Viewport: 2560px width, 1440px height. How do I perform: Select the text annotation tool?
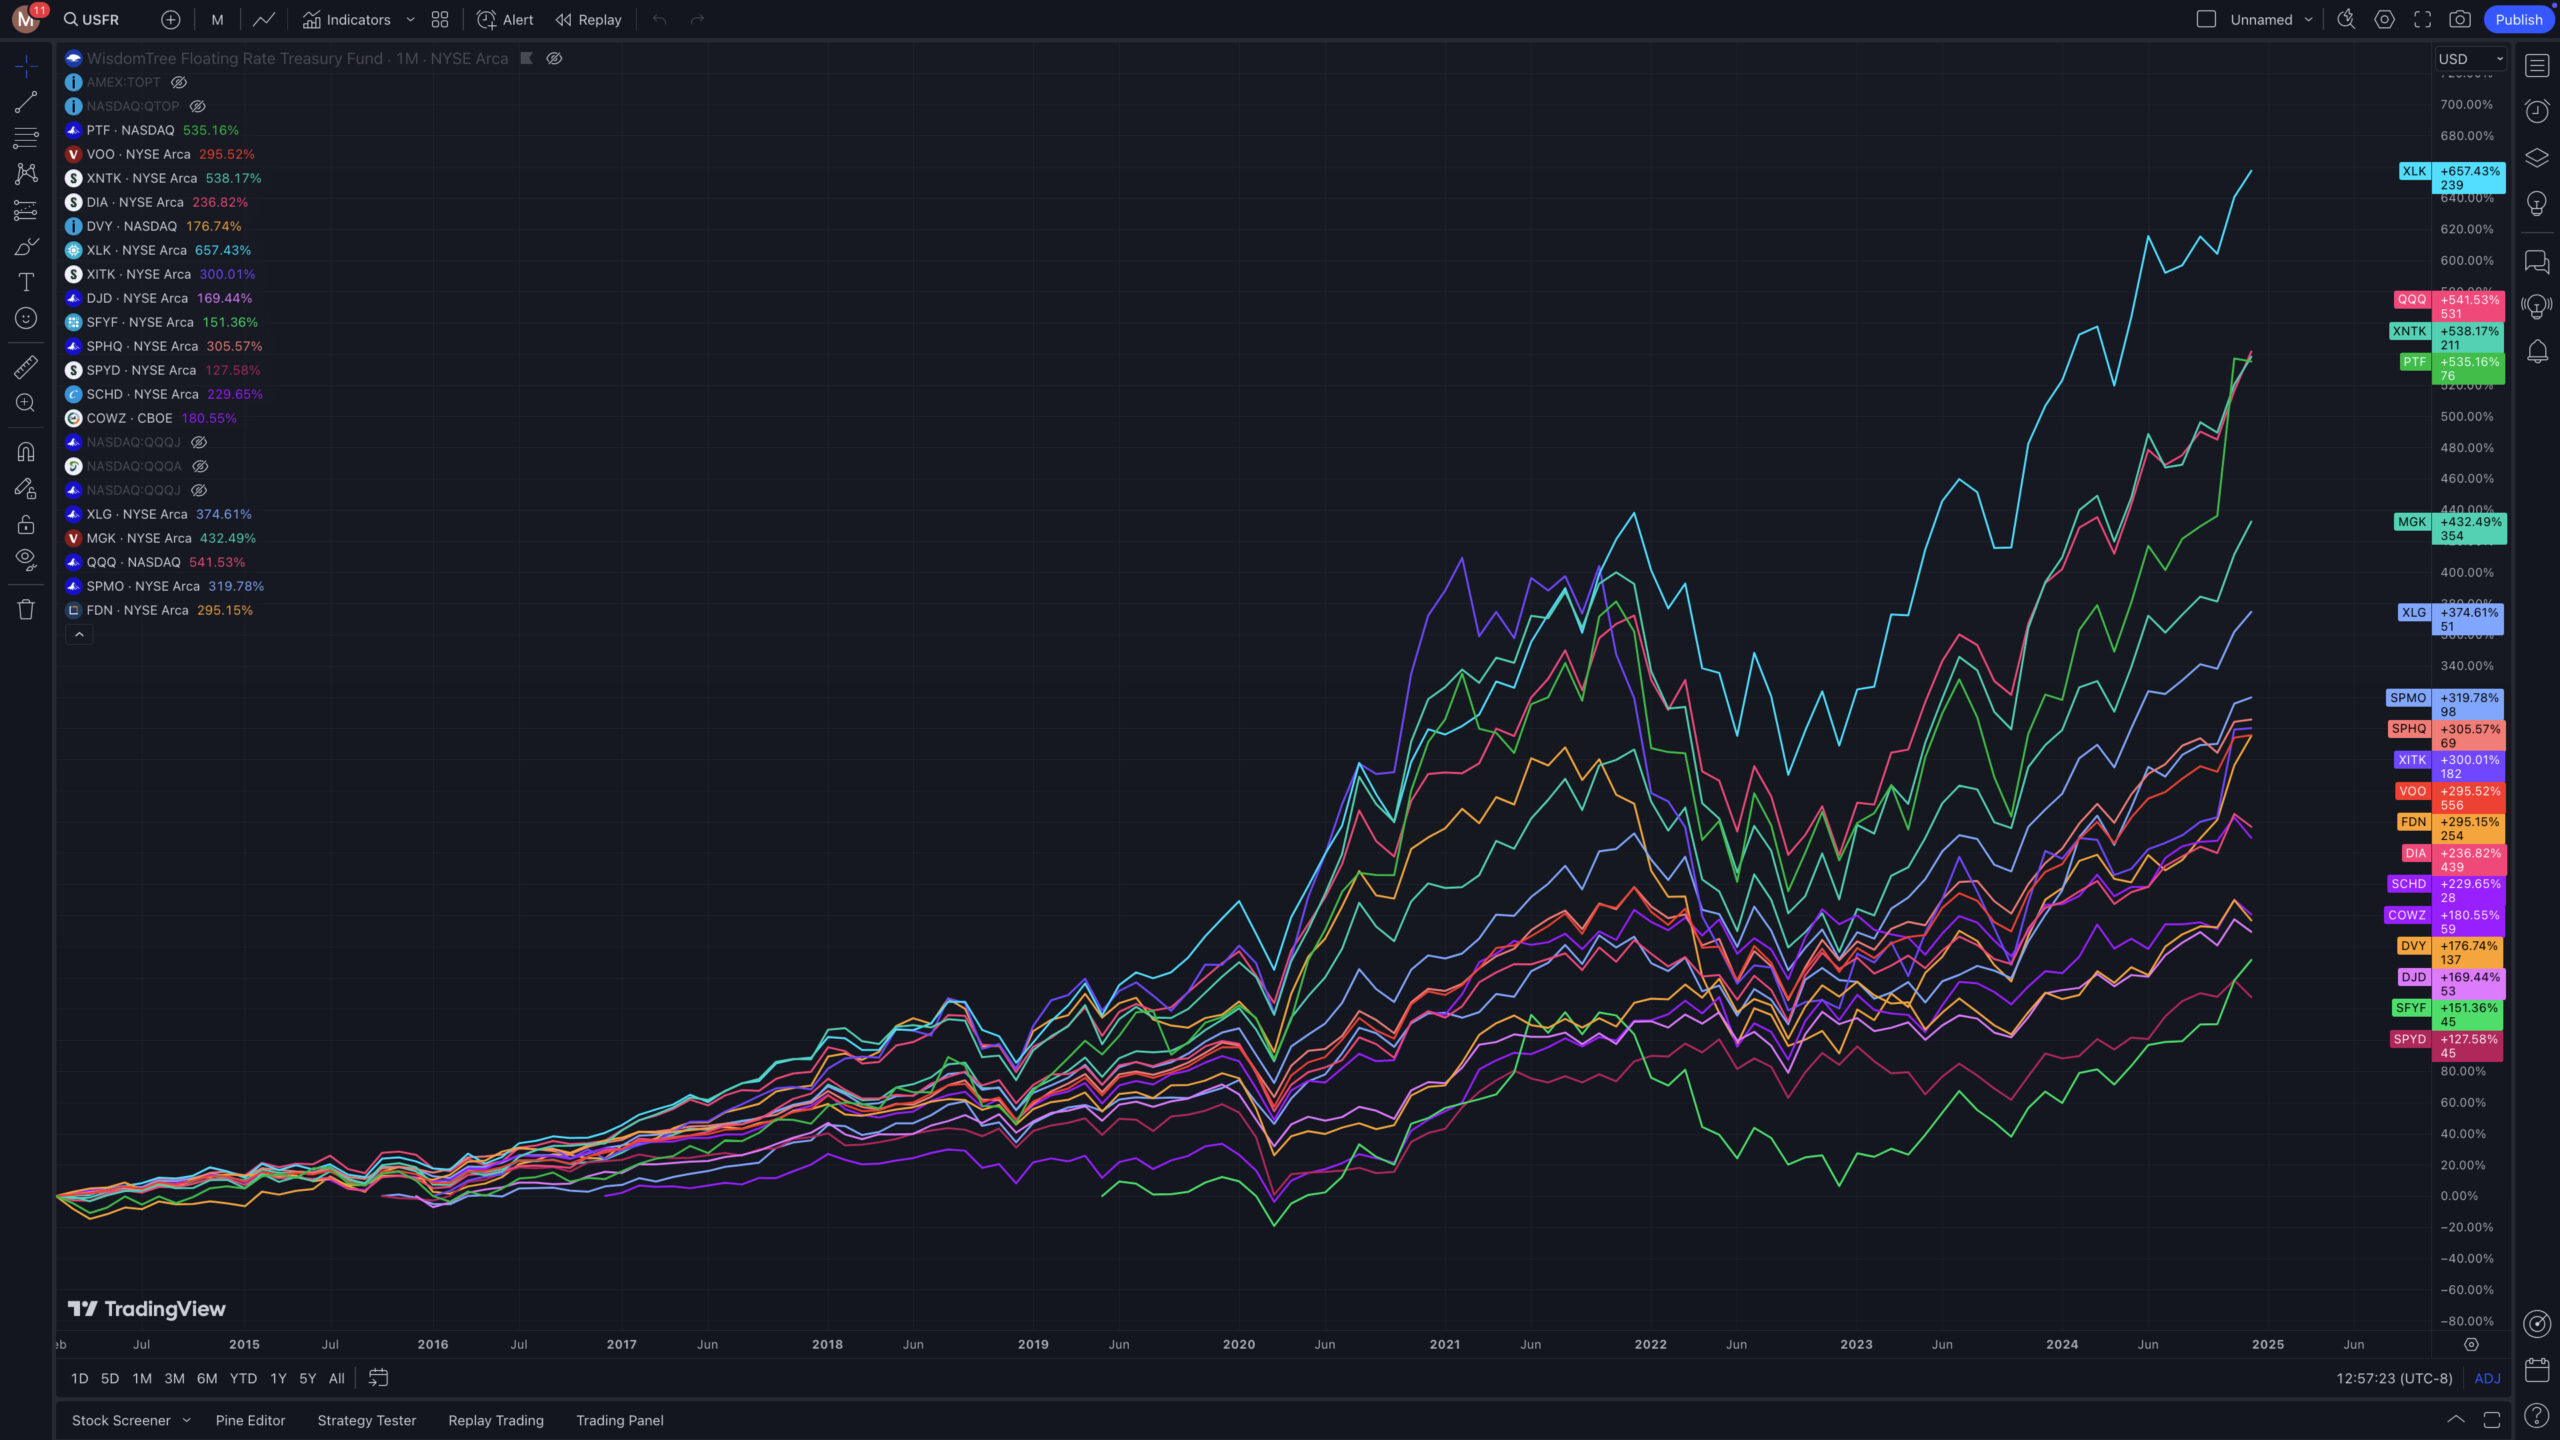(26, 282)
